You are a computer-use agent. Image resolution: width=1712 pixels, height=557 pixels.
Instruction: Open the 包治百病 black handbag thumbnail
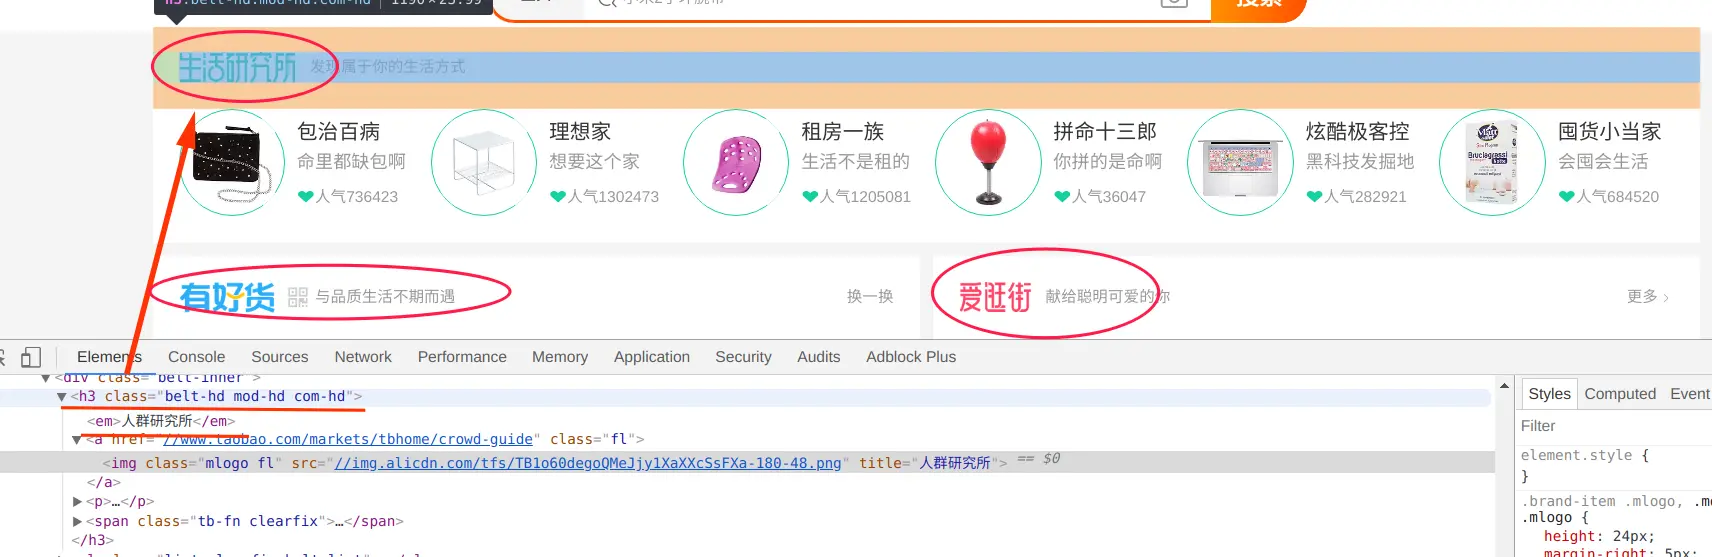coord(232,162)
